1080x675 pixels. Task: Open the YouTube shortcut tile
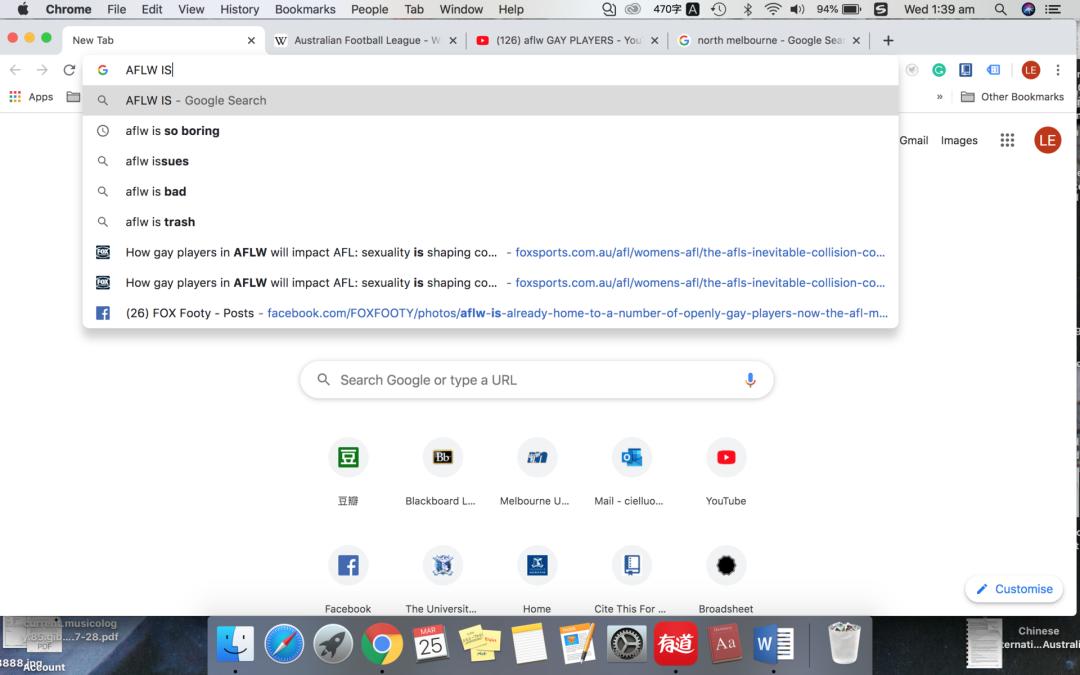[726, 458]
